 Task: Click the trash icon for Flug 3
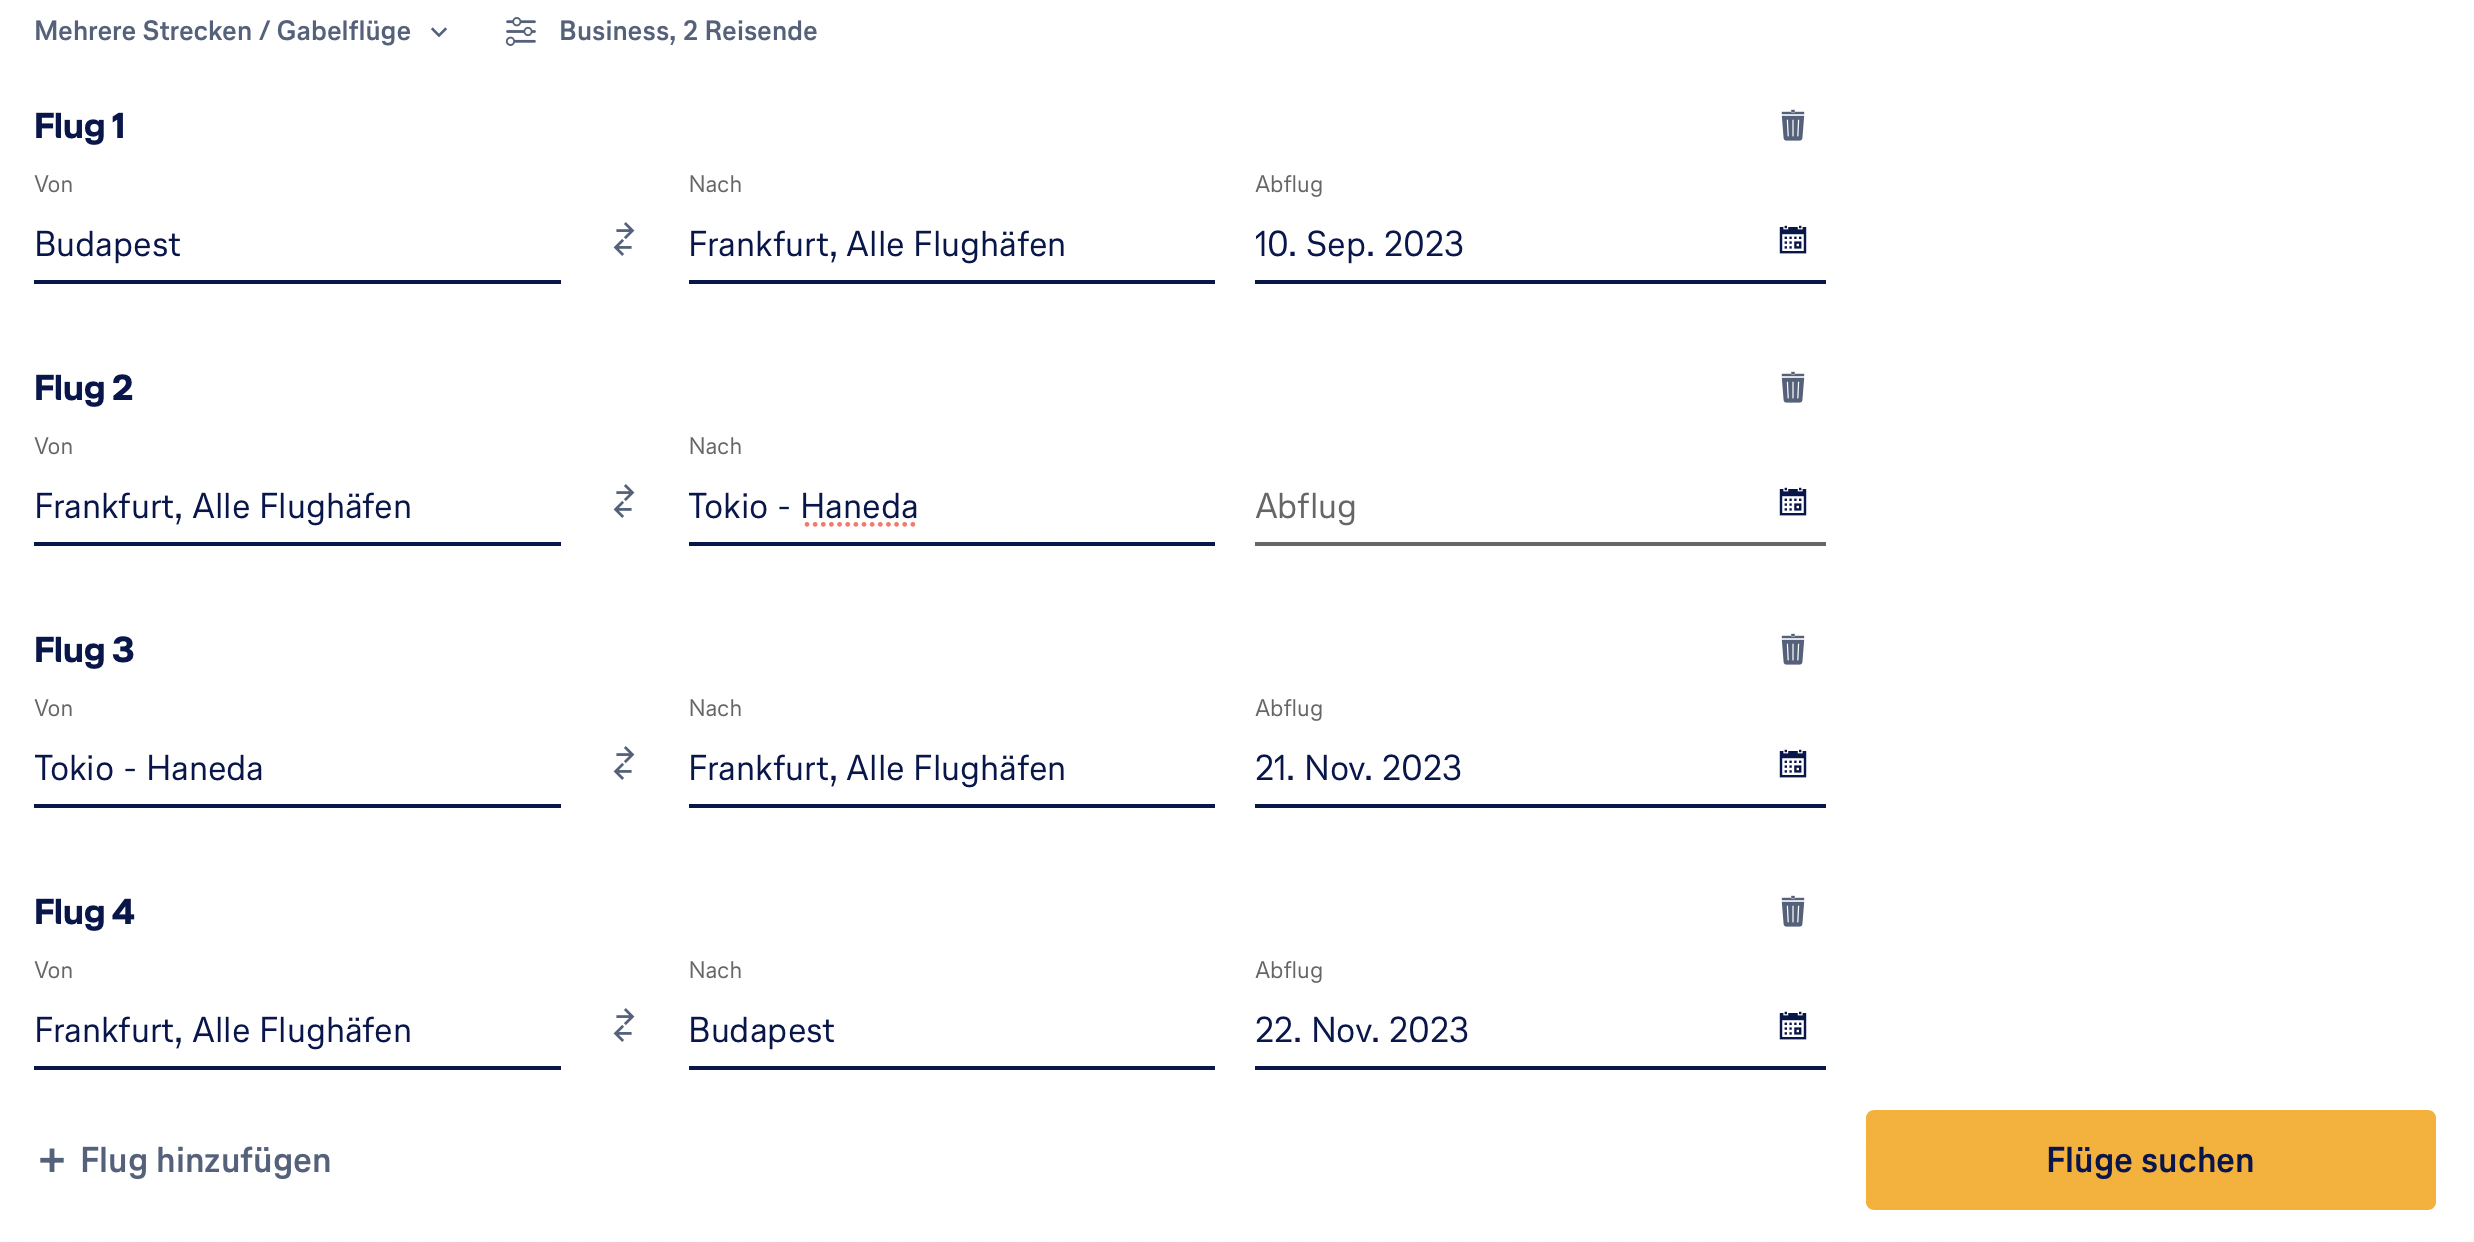click(1792, 650)
